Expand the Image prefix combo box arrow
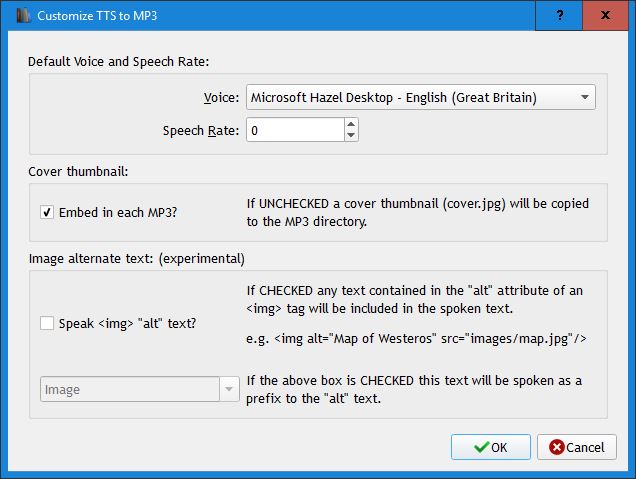The width and height of the screenshot is (636, 479). point(231,389)
